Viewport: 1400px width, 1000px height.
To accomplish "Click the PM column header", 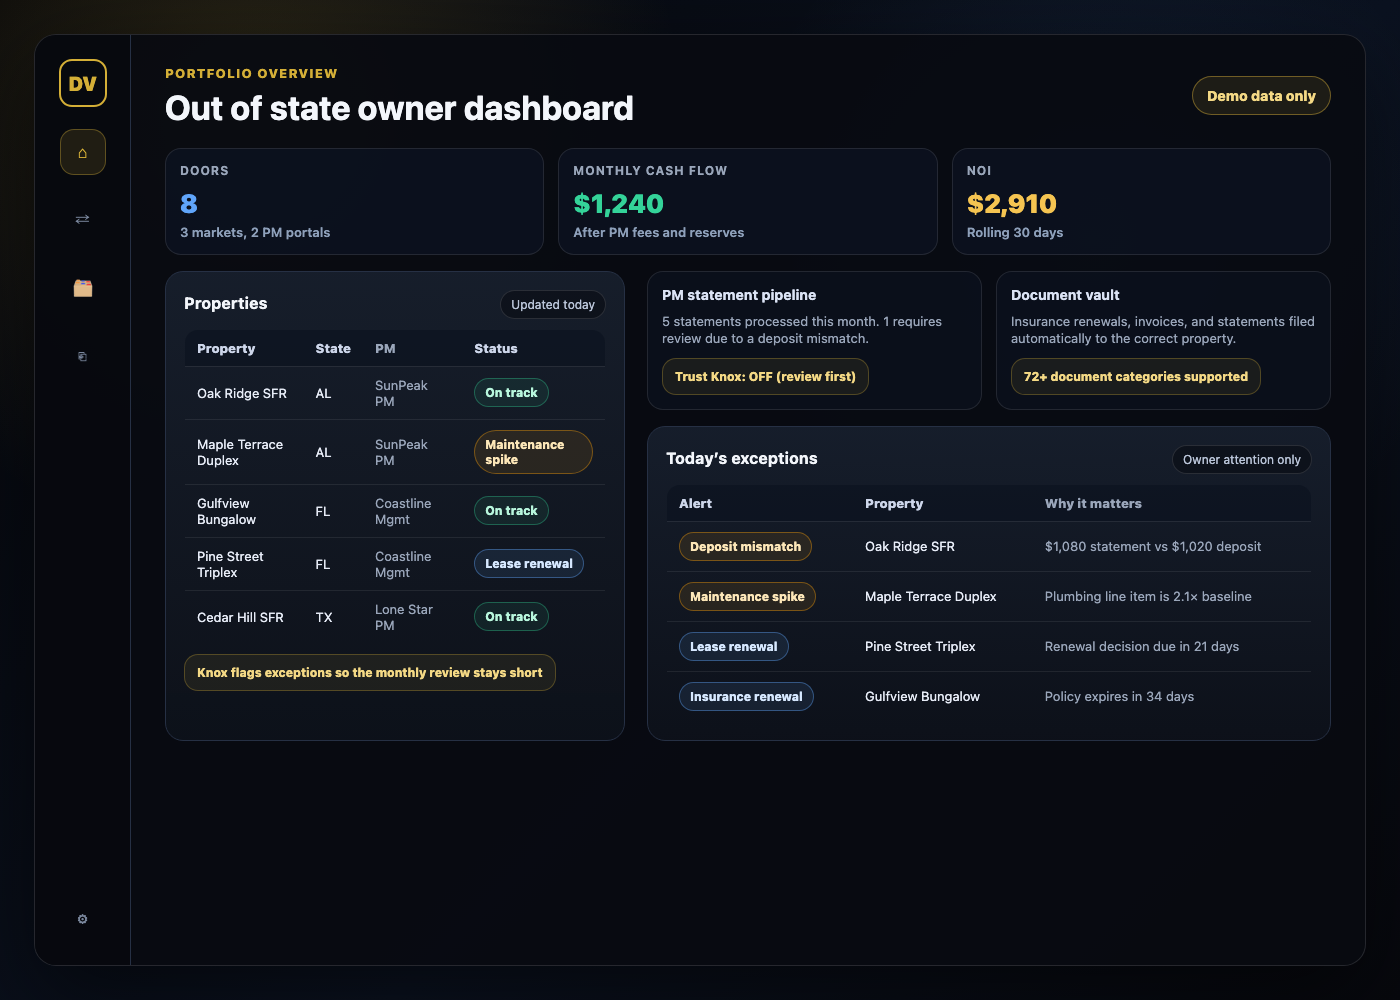I will [385, 349].
